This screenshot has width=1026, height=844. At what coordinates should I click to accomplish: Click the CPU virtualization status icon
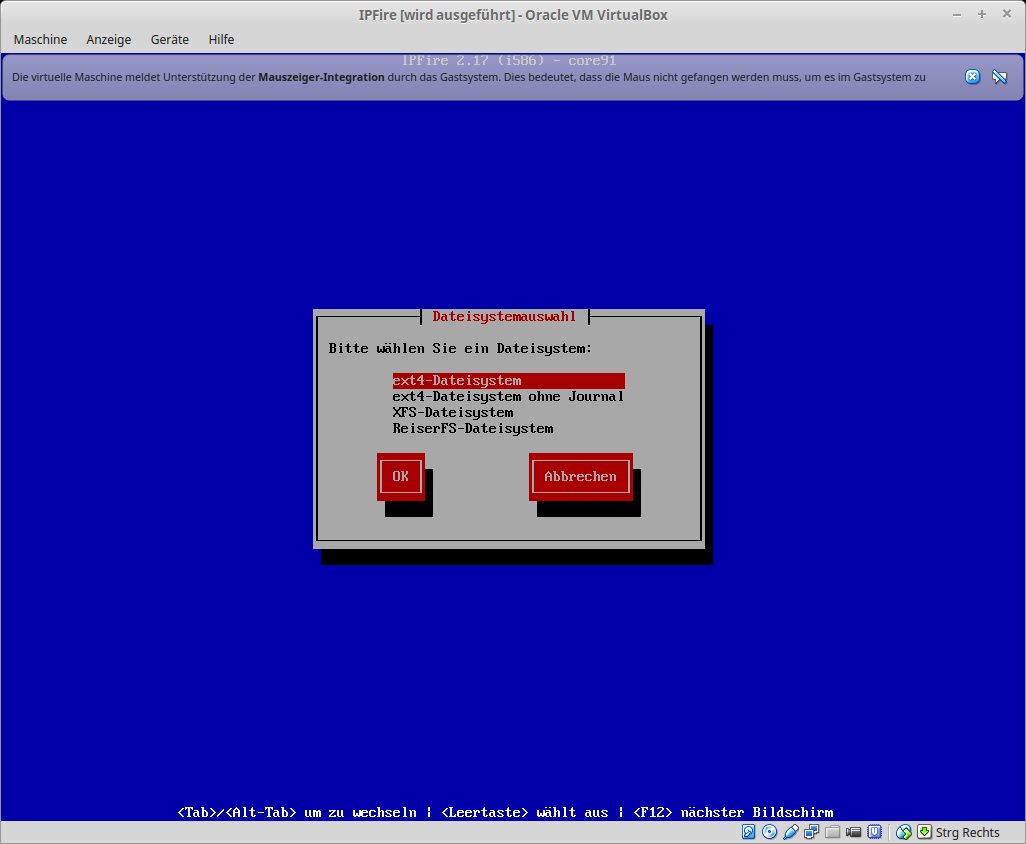[x=874, y=832]
